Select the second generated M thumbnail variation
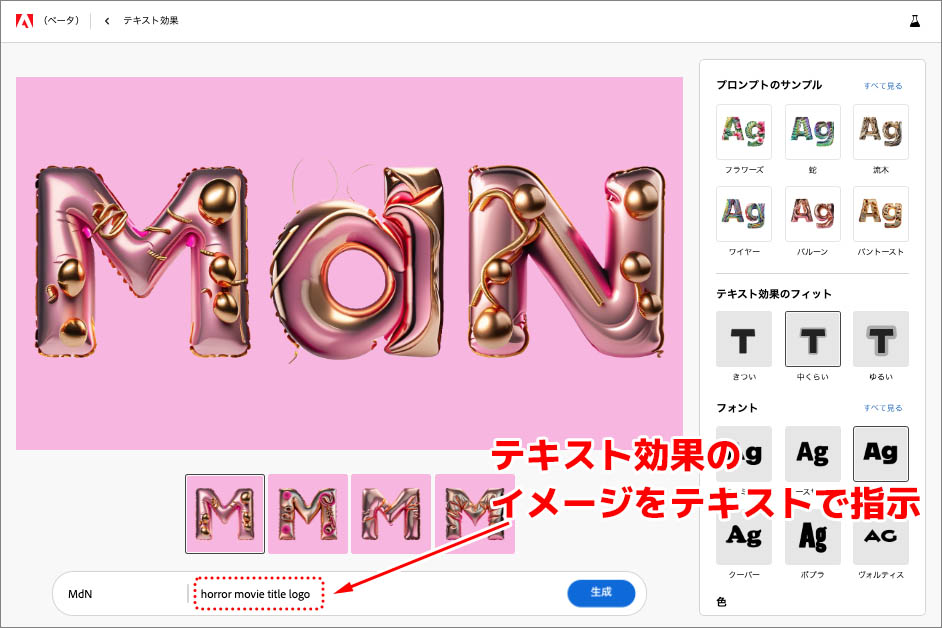Screen dimensions: 942x628 pos(307,513)
